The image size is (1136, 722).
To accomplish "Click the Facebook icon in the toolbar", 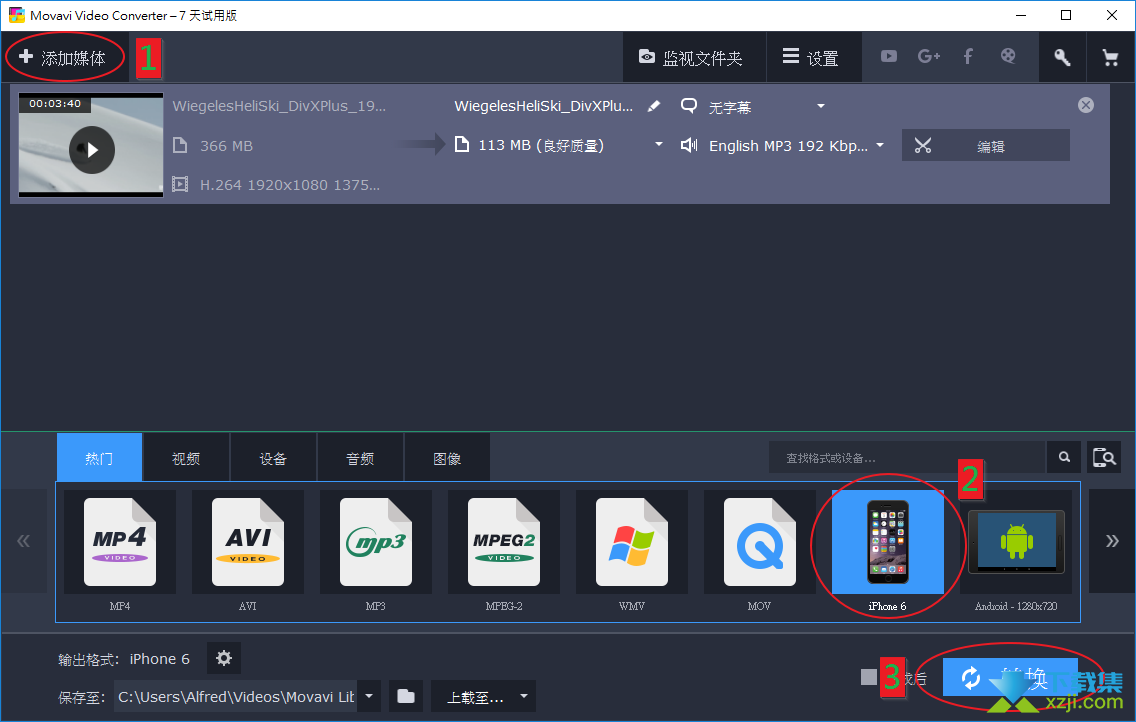I will coord(968,56).
